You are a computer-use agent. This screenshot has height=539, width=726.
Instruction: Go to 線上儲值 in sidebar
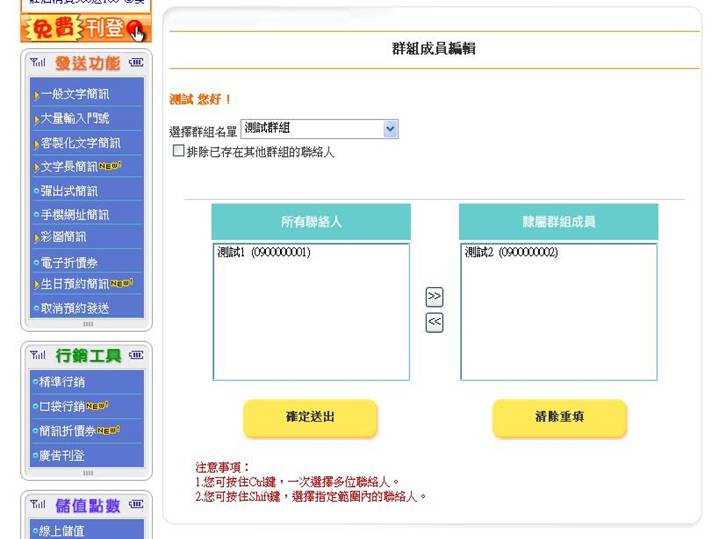[63, 531]
